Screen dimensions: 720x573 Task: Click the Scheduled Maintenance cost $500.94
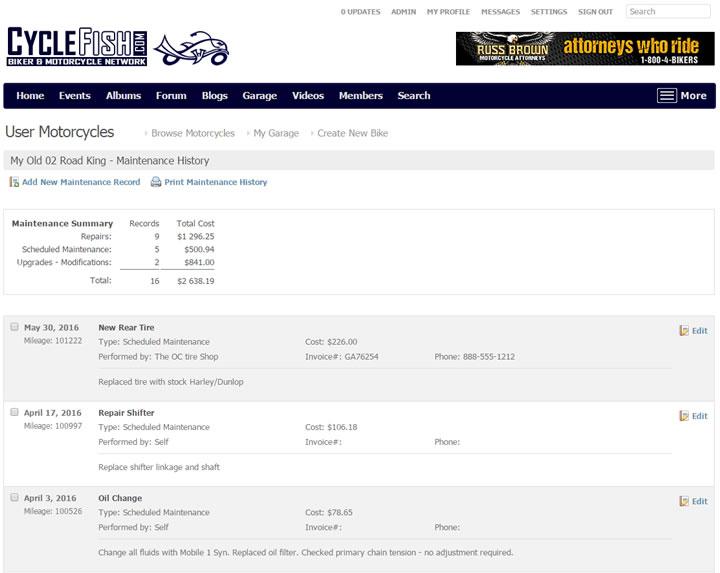[199, 249]
